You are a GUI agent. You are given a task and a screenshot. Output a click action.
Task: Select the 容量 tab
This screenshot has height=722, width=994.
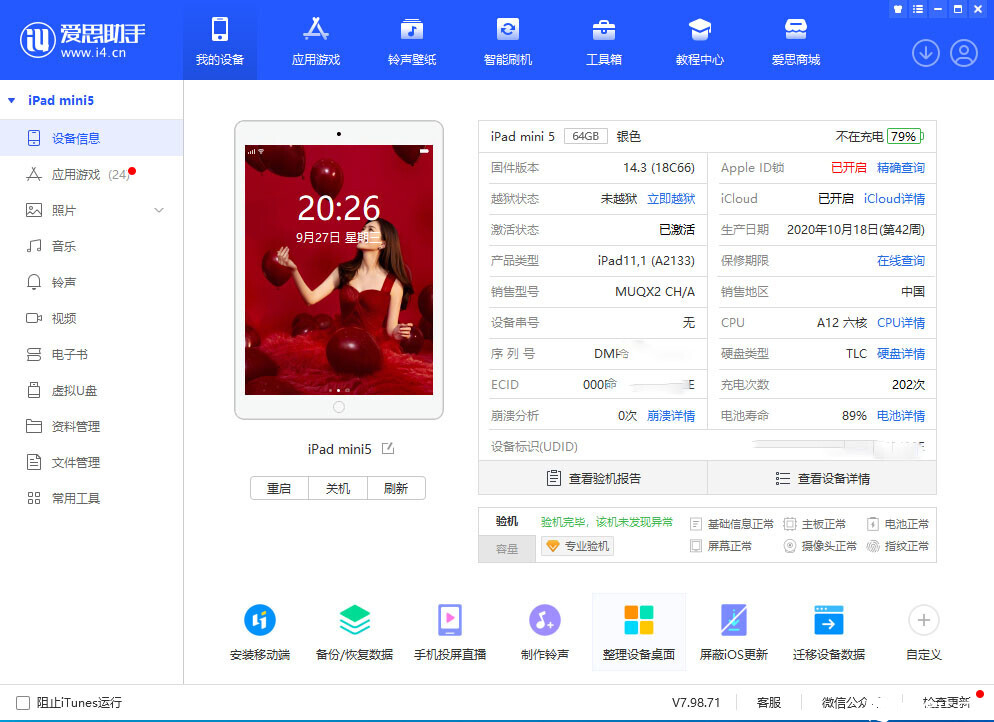pyautogui.click(x=507, y=549)
